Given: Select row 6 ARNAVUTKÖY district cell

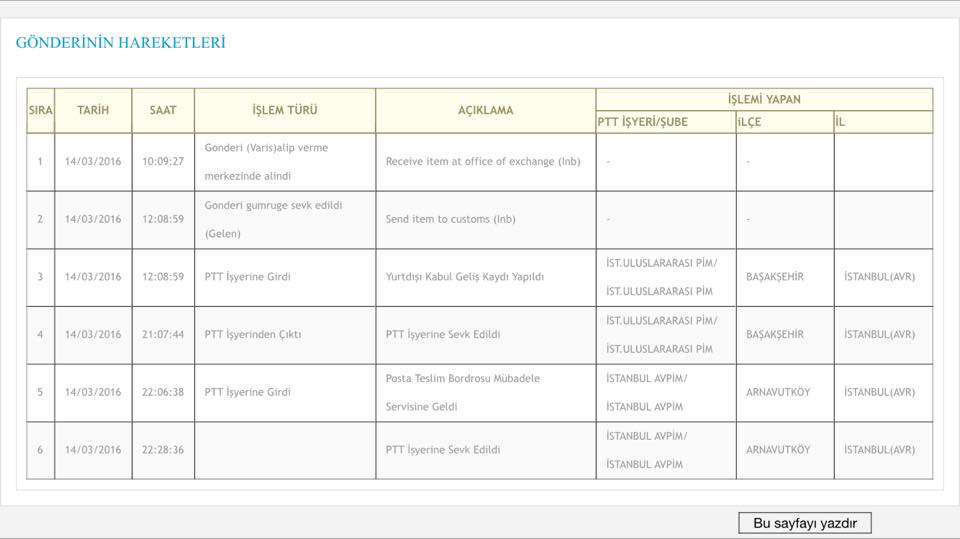Looking at the screenshot, I should pos(785,450).
